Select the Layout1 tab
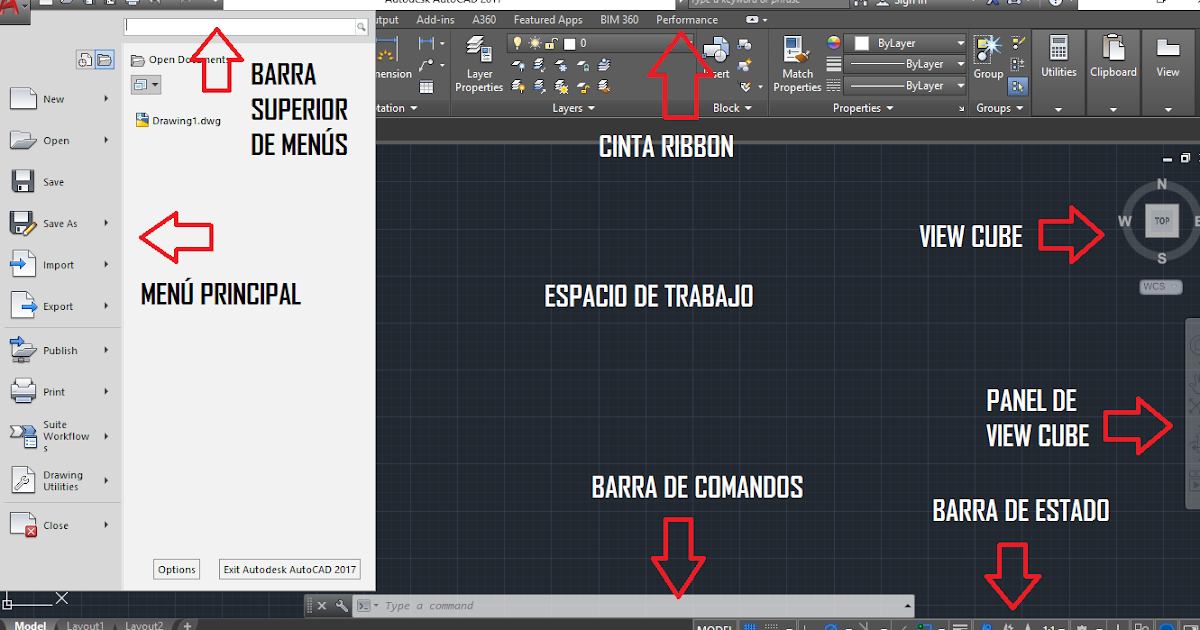 pos(86,625)
